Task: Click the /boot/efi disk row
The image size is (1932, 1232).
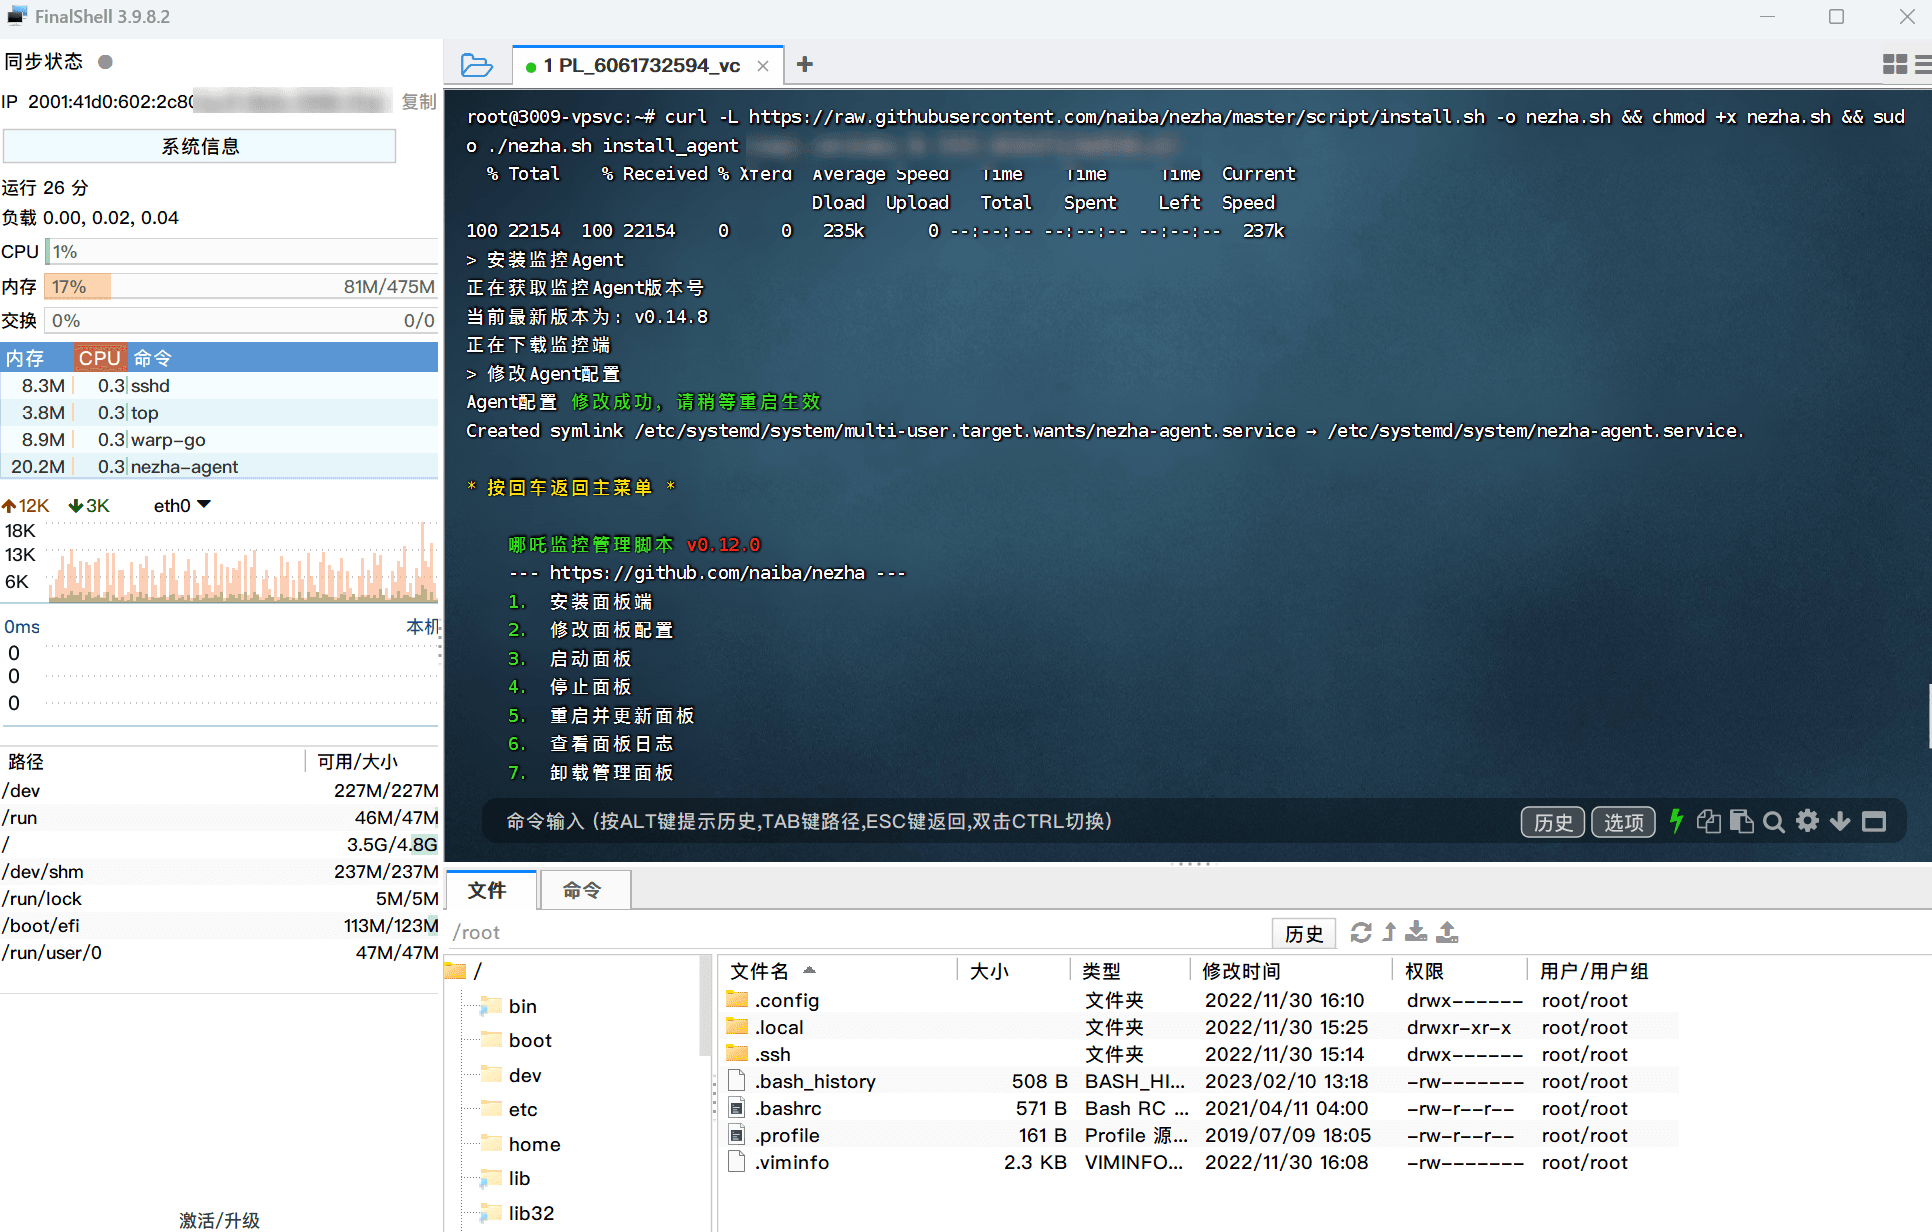Action: [x=220, y=926]
